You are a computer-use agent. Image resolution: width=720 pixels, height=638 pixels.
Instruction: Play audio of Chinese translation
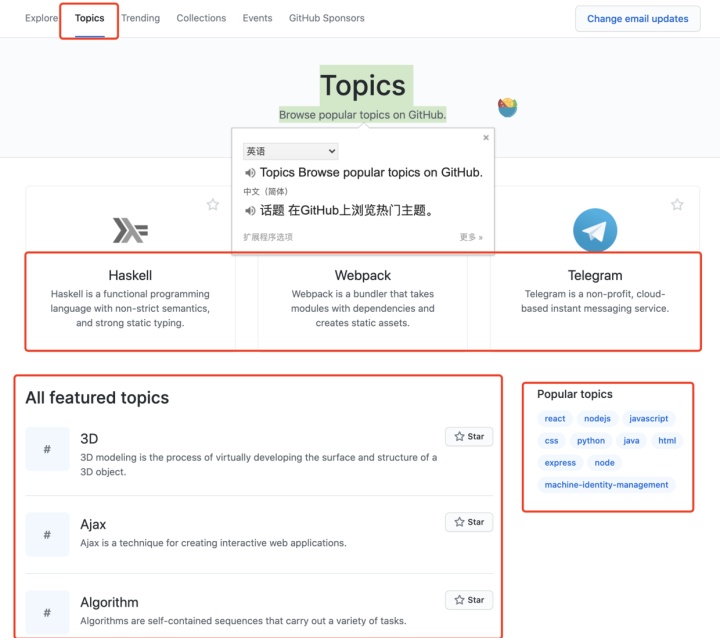click(x=250, y=211)
